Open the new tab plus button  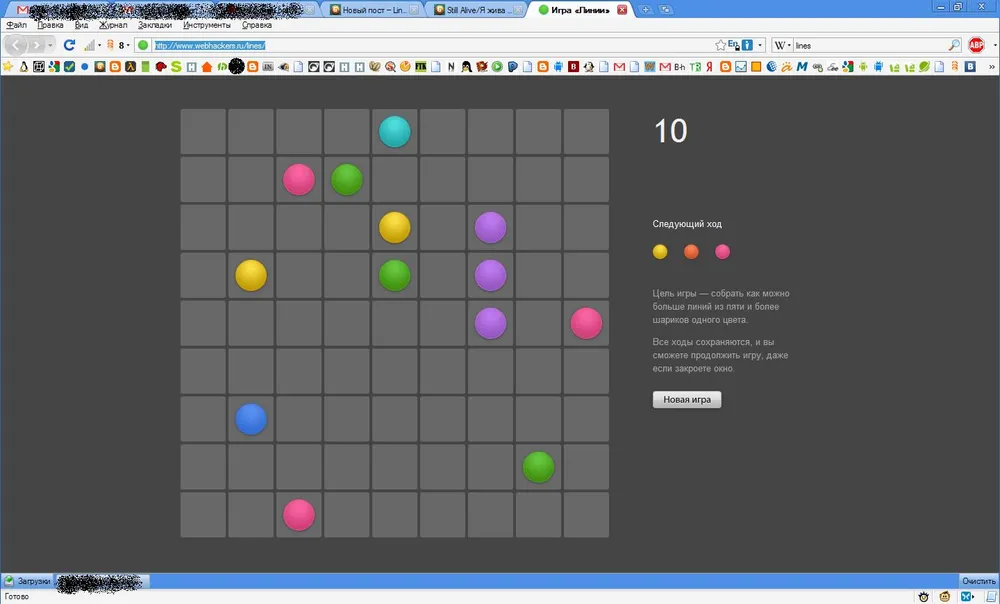click(x=646, y=9)
